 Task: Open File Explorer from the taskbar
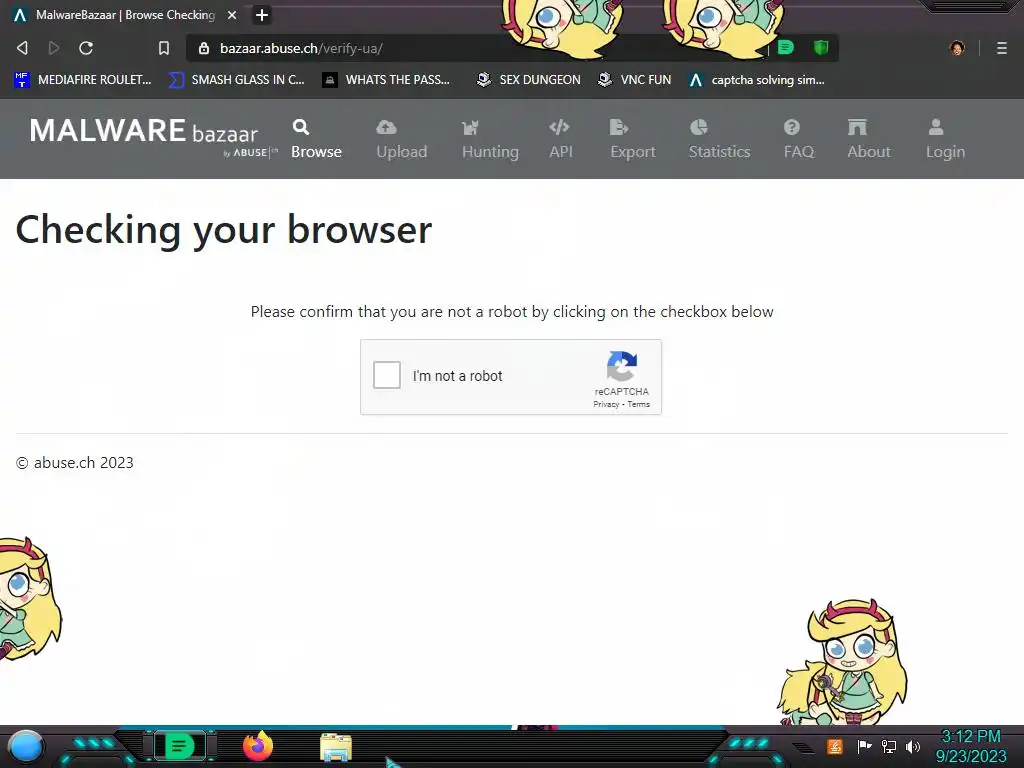[x=336, y=748]
